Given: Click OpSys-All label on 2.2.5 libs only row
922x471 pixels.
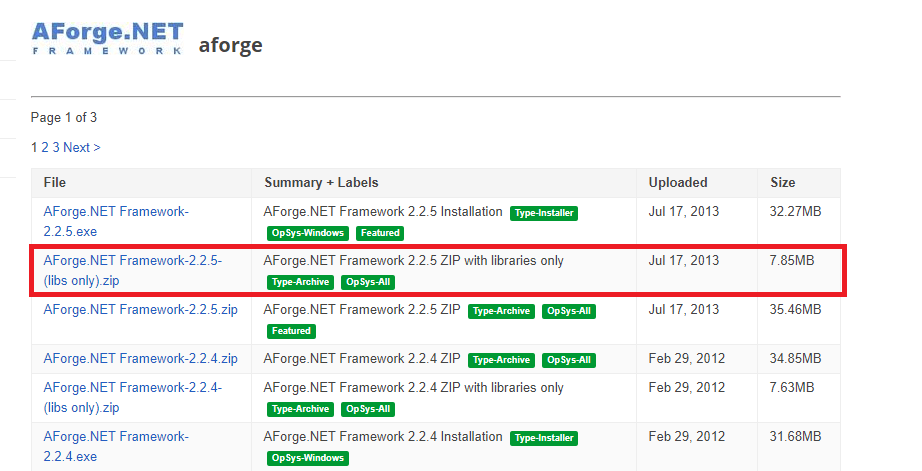Looking at the screenshot, I should click(x=368, y=282).
